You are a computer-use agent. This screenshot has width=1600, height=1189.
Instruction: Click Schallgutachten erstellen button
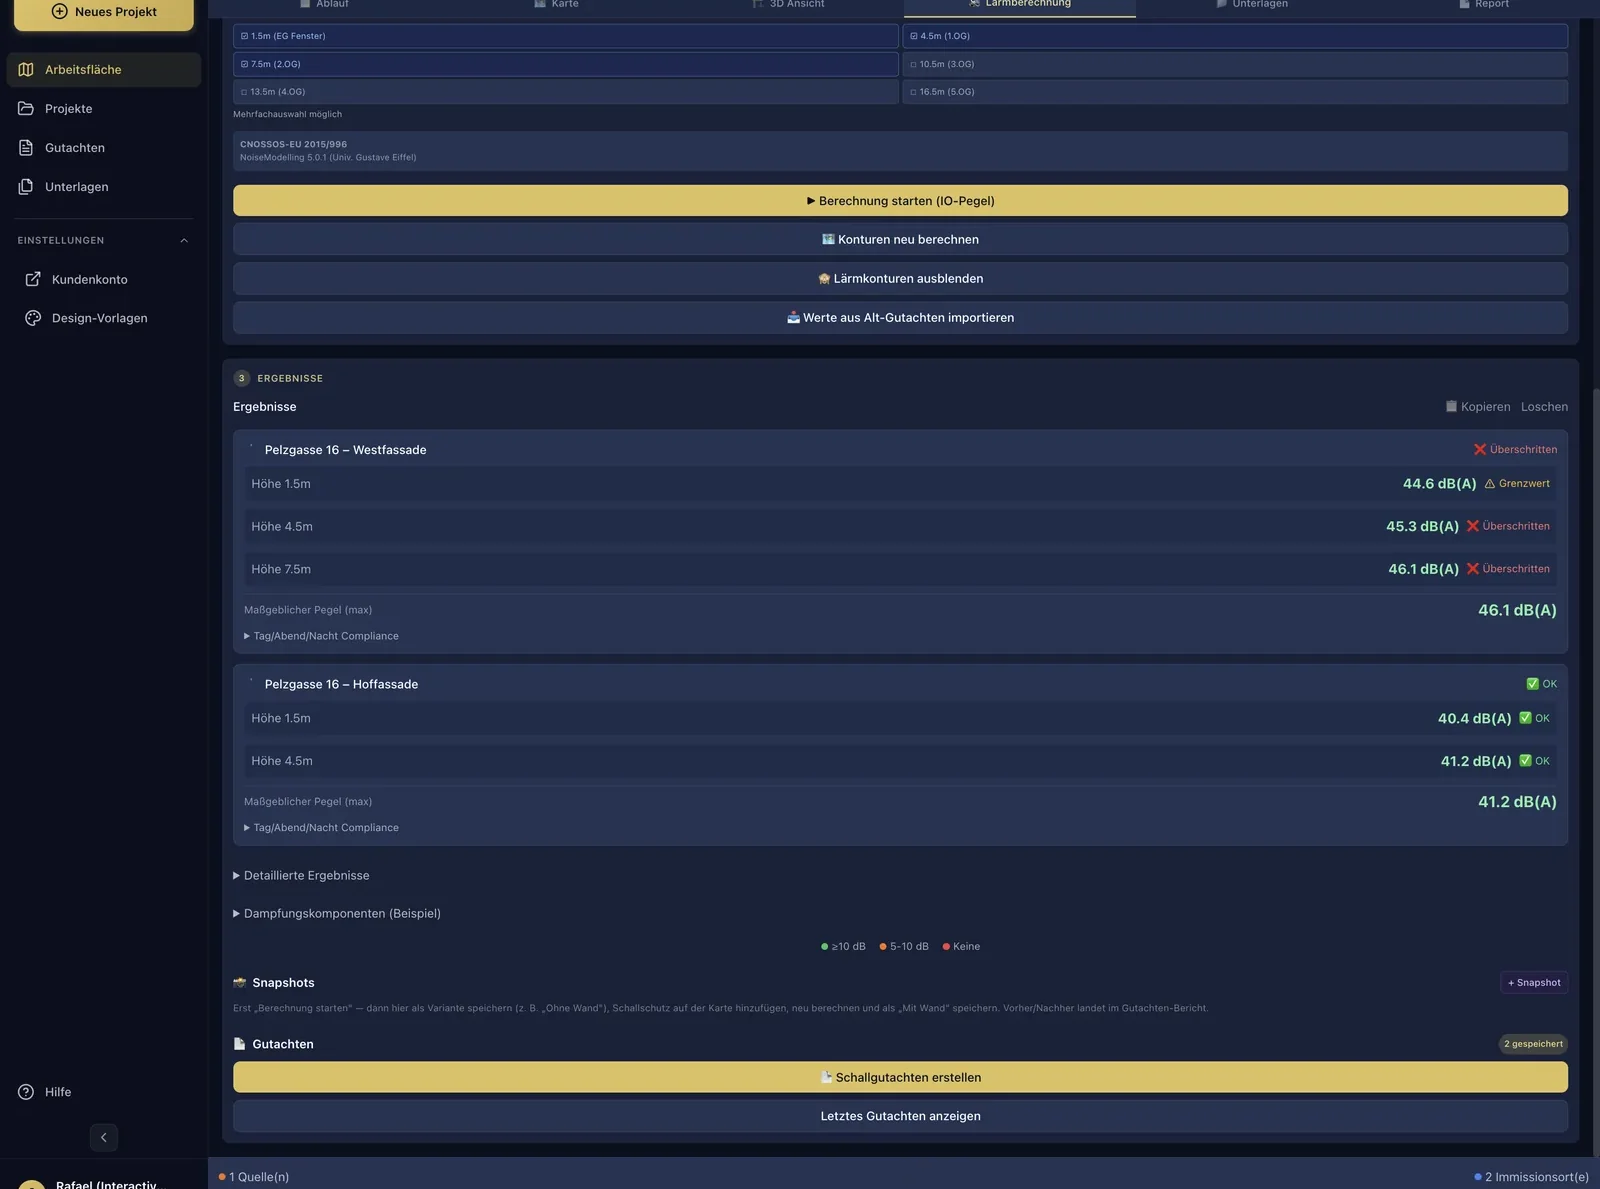coord(900,1077)
